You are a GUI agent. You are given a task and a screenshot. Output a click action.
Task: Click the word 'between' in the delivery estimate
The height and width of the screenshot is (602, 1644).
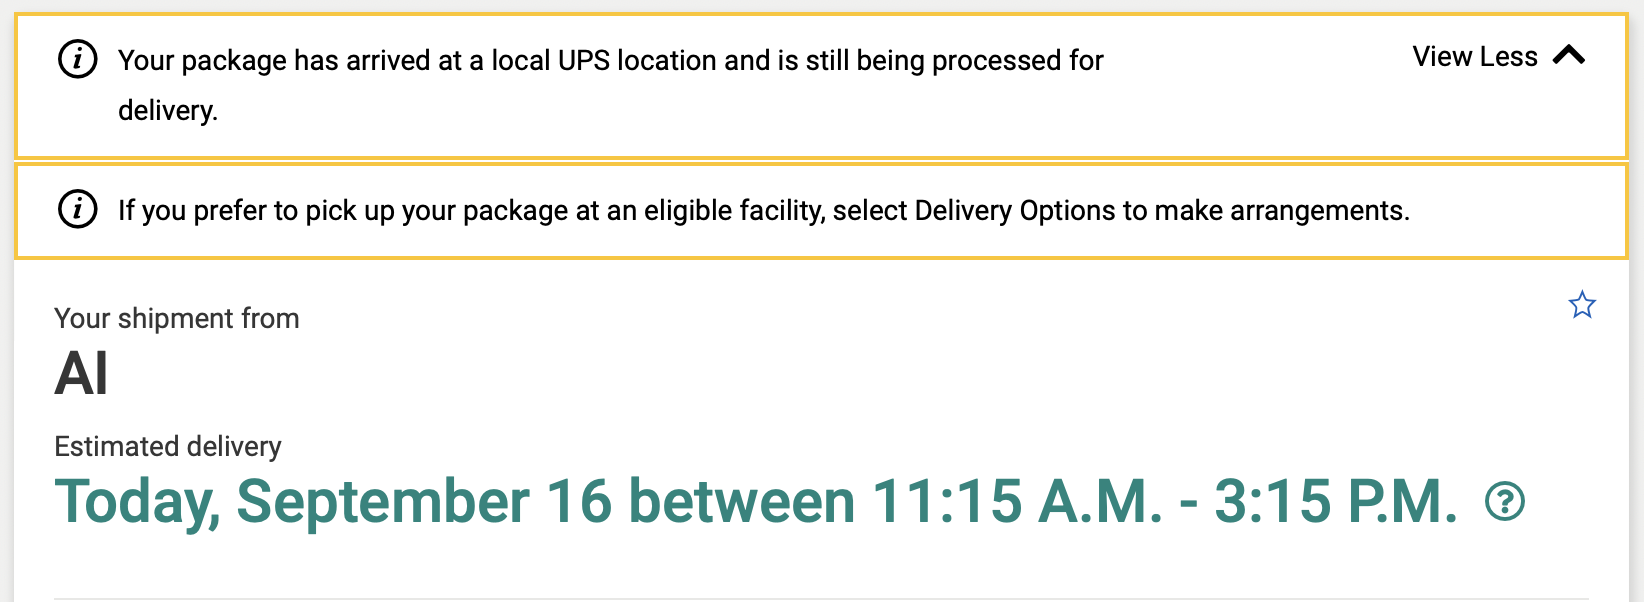tap(742, 501)
